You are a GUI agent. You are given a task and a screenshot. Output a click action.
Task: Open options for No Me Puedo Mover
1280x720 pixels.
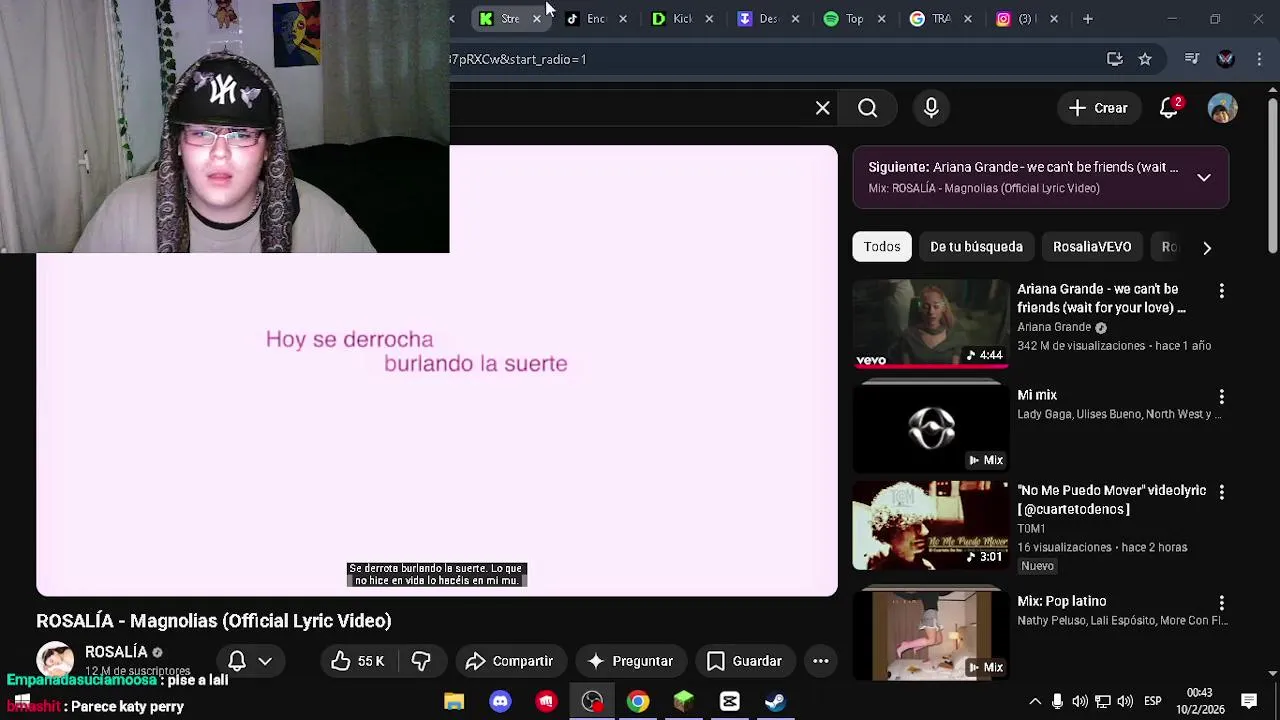pos(1221,493)
